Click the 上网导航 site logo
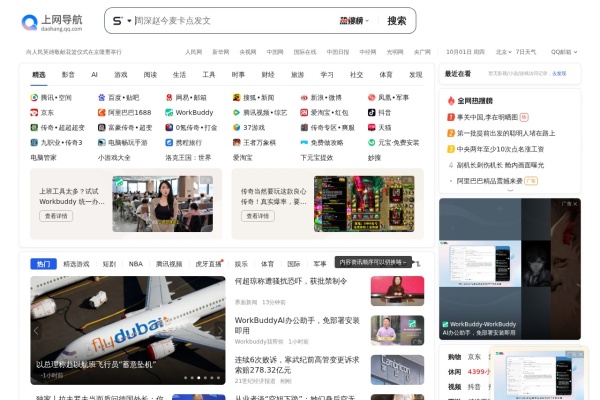 pos(52,23)
